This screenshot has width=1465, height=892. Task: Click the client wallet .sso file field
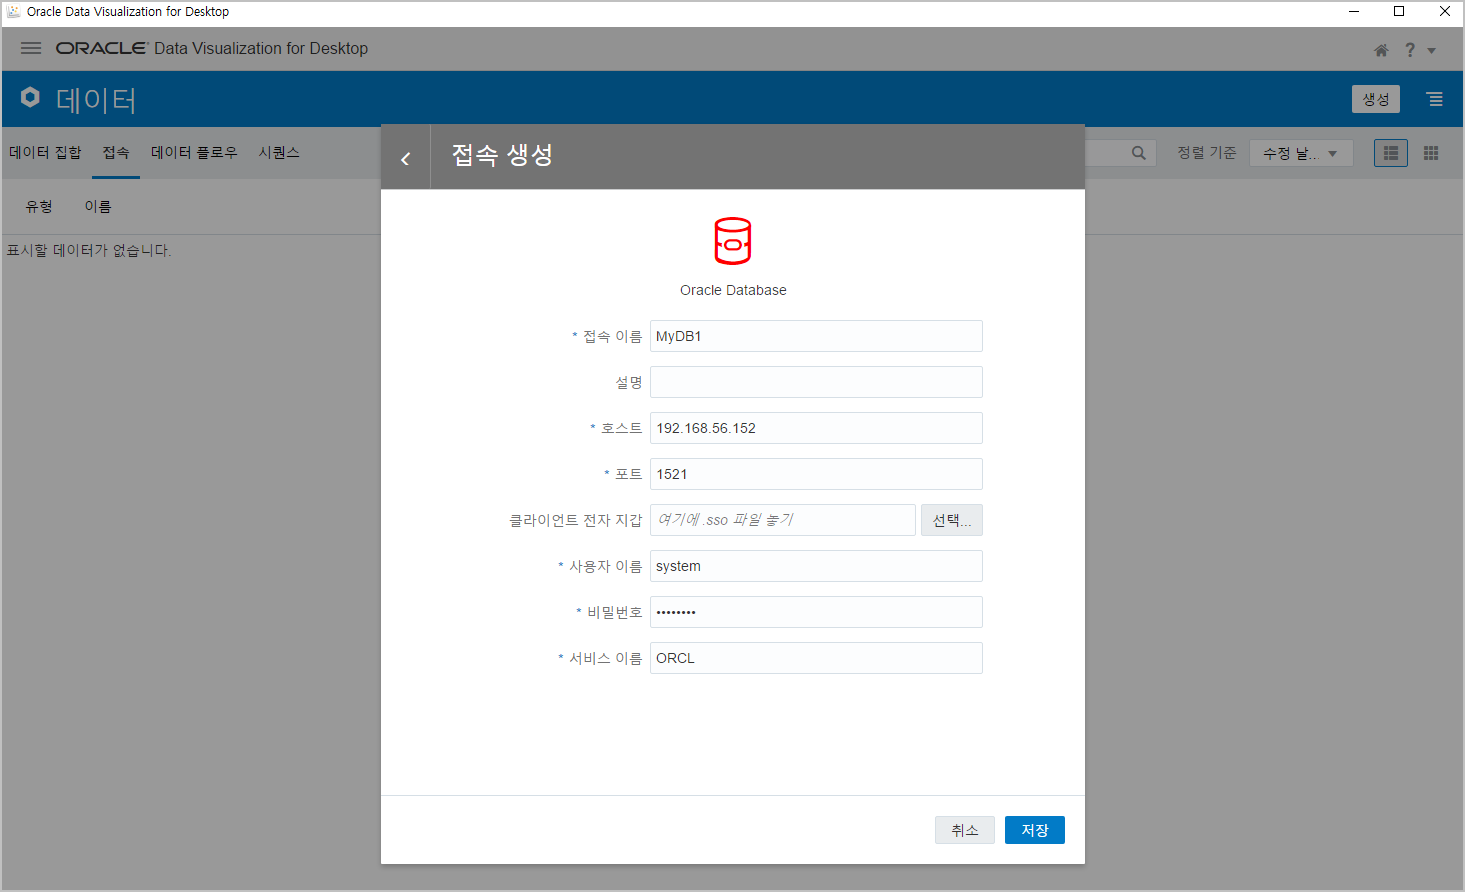(x=783, y=520)
